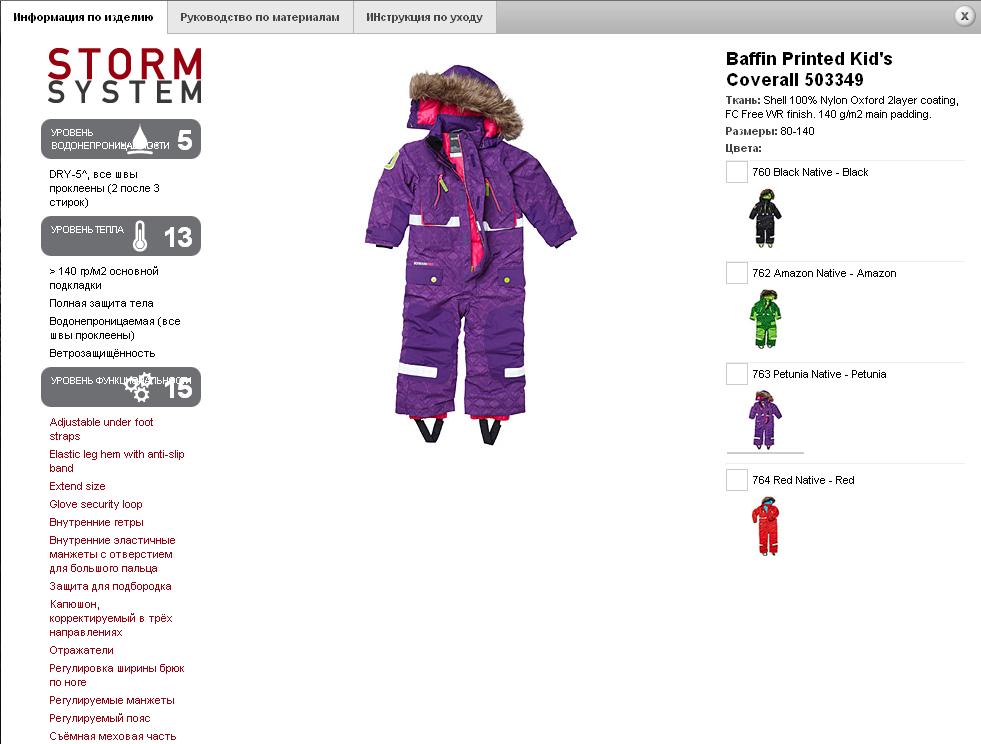Click the Storm System logo
This screenshot has height=744, width=981.
(x=125, y=76)
